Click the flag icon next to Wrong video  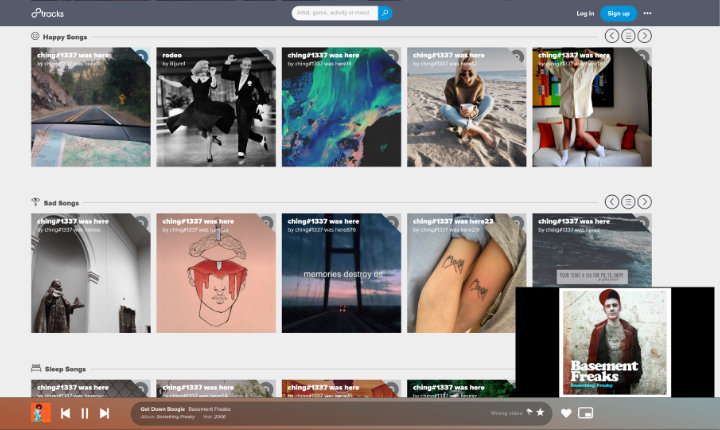pyautogui.click(x=529, y=412)
